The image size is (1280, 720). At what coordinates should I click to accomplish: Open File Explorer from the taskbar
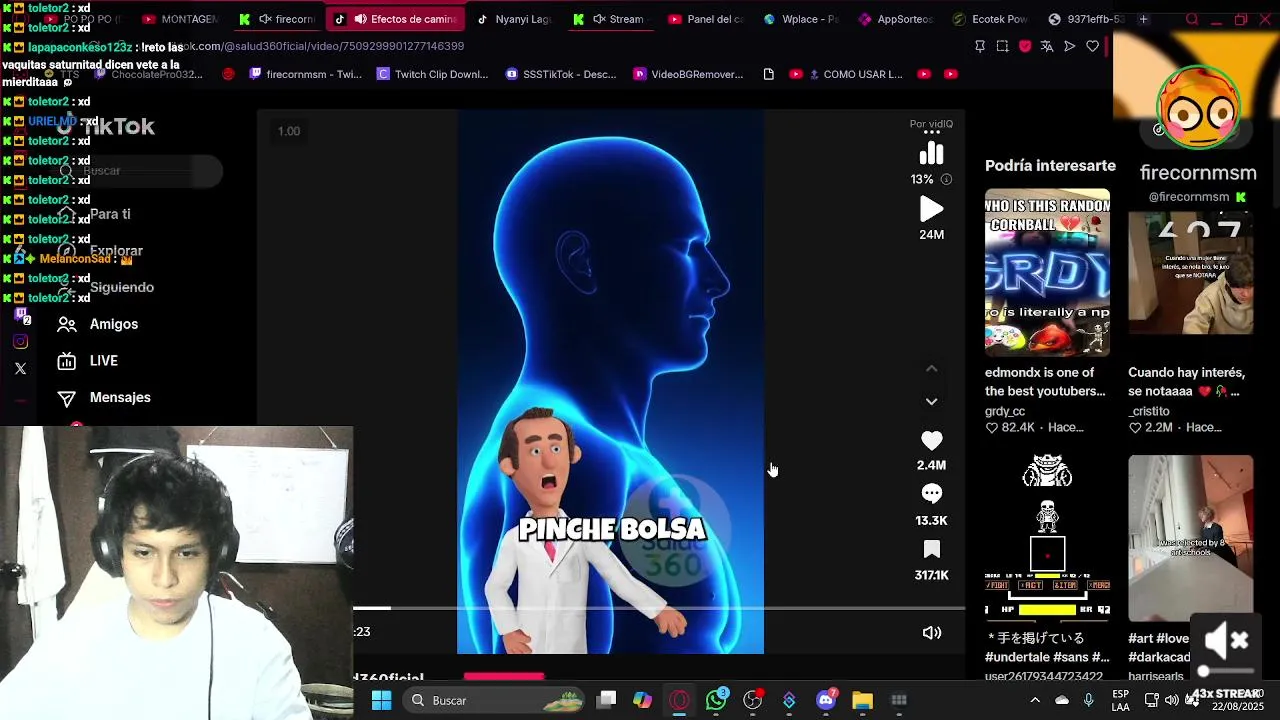tap(862, 701)
